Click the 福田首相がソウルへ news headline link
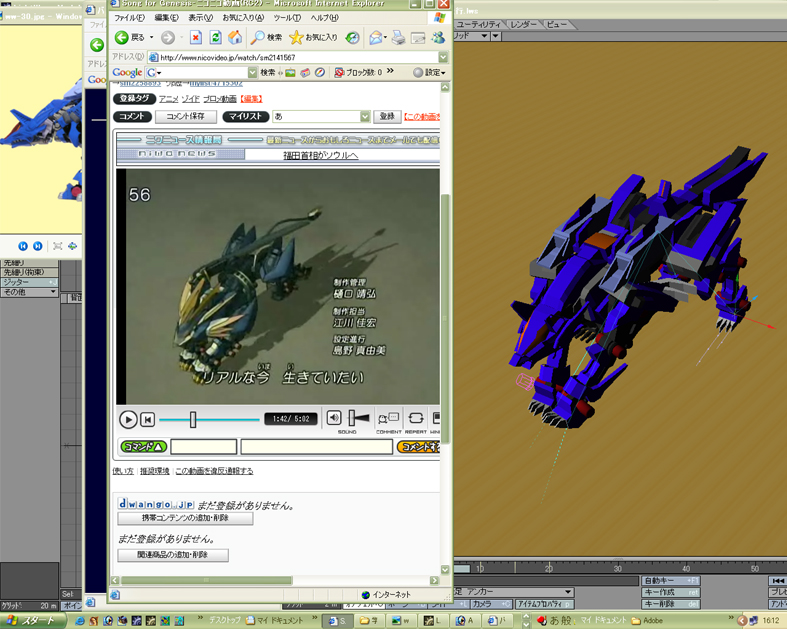 point(321,156)
